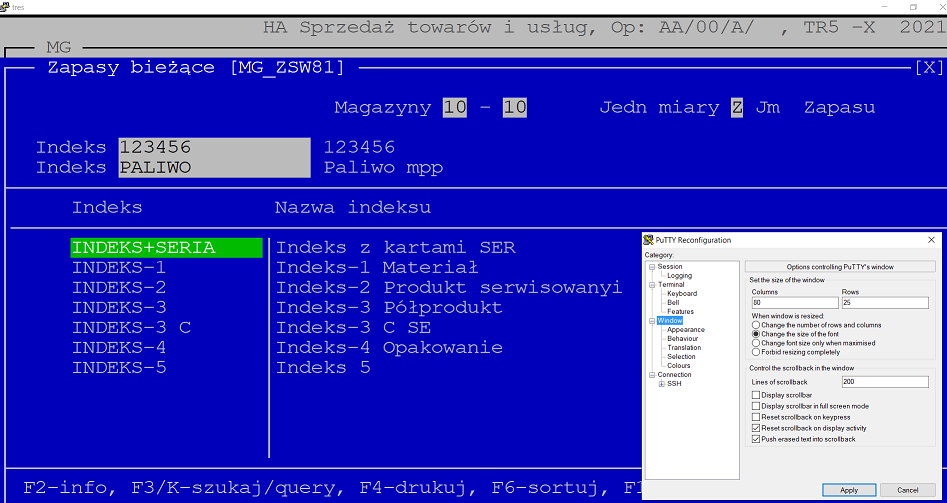This screenshot has width=947, height=503.
Task: Click 'Options controlling PuTTY's window' header
Action: (839, 266)
